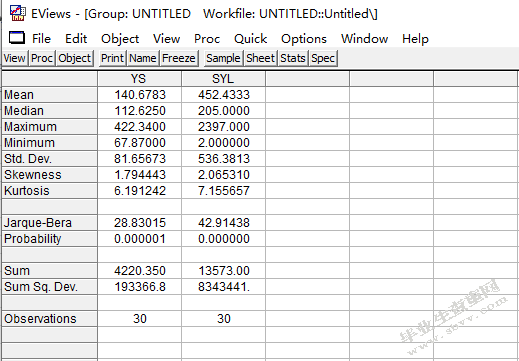Click the Proc toolbar button
This screenshot has height=361, width=519.
pyautogui.click(x=42, y=58)
